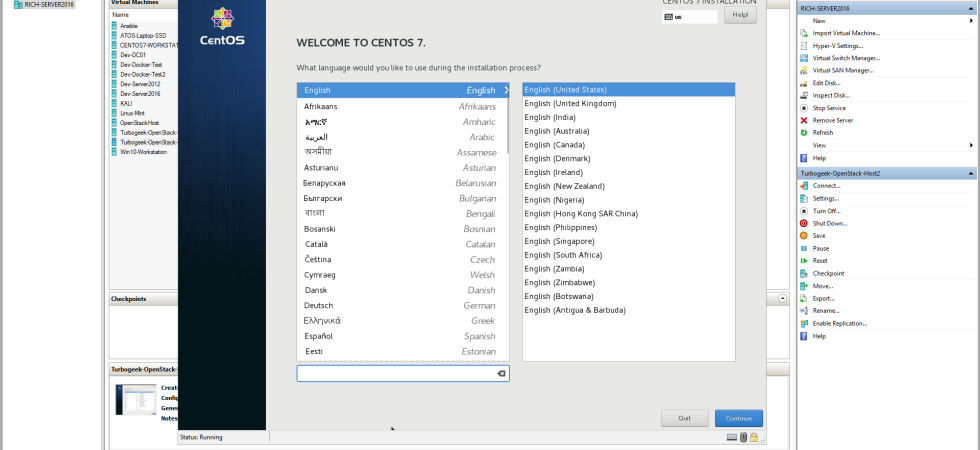Select Linux-Mint virtual machine

[x=132, y=113]
